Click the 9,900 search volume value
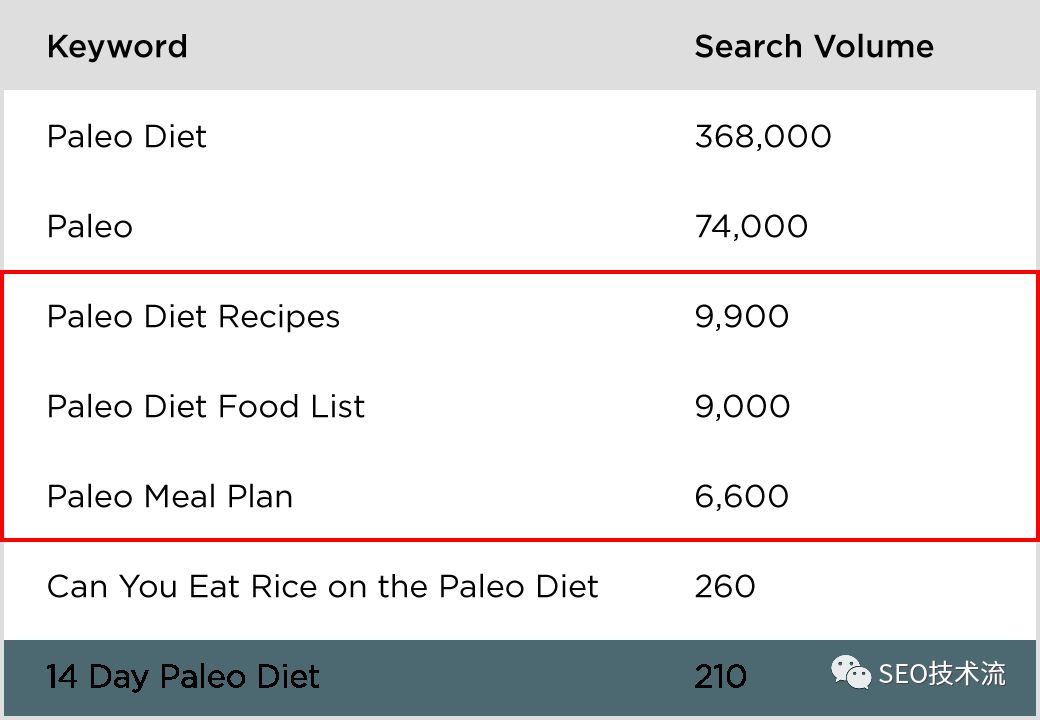The height and width of the screenshot is (720, 1040). point(742,317)
